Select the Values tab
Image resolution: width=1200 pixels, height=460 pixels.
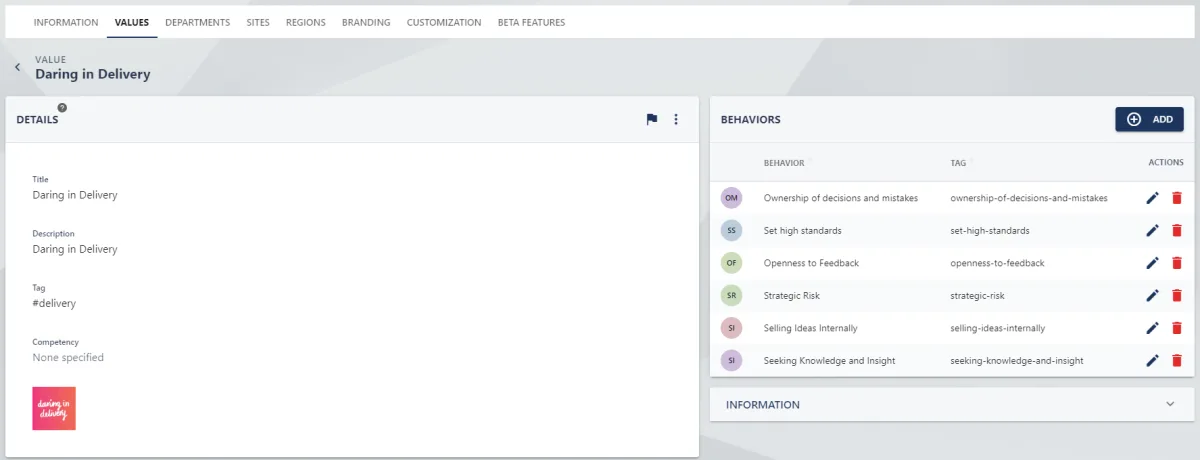[x=132, y=22]
